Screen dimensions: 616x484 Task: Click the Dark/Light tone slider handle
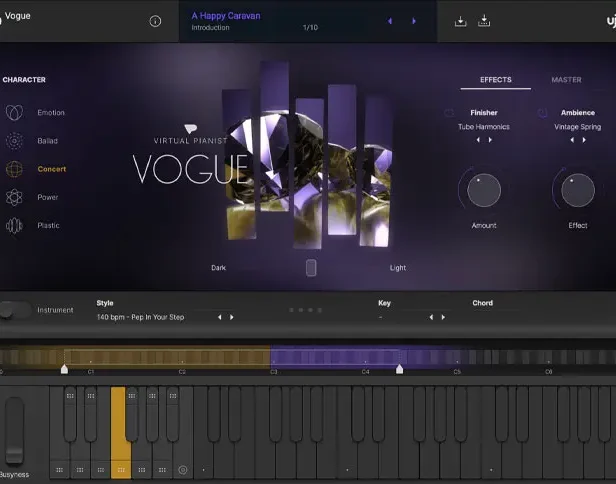311,268
